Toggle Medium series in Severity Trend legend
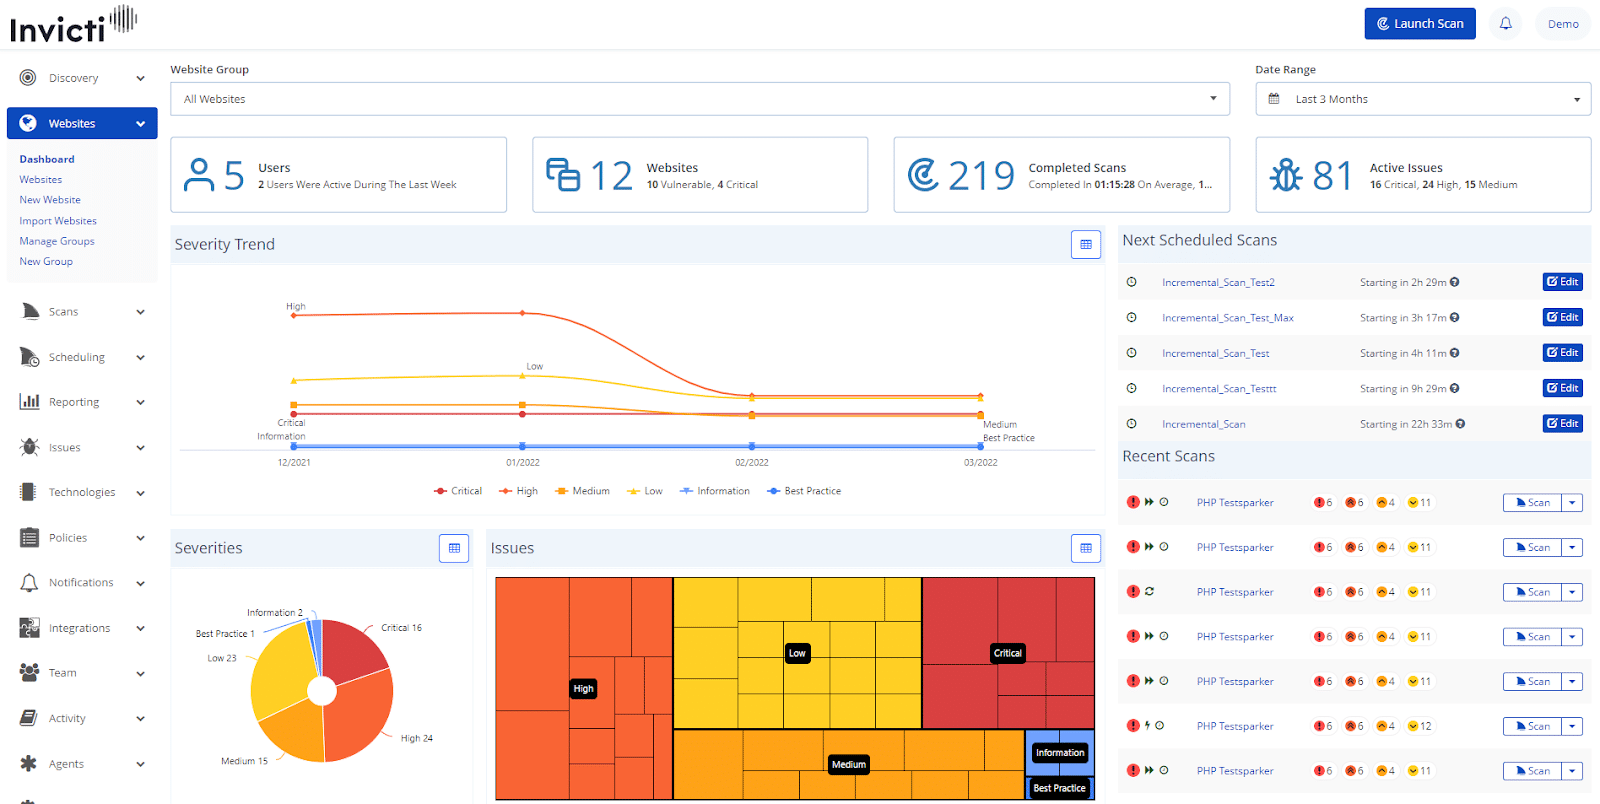The image size is (1600, 804). click(583, 491)
